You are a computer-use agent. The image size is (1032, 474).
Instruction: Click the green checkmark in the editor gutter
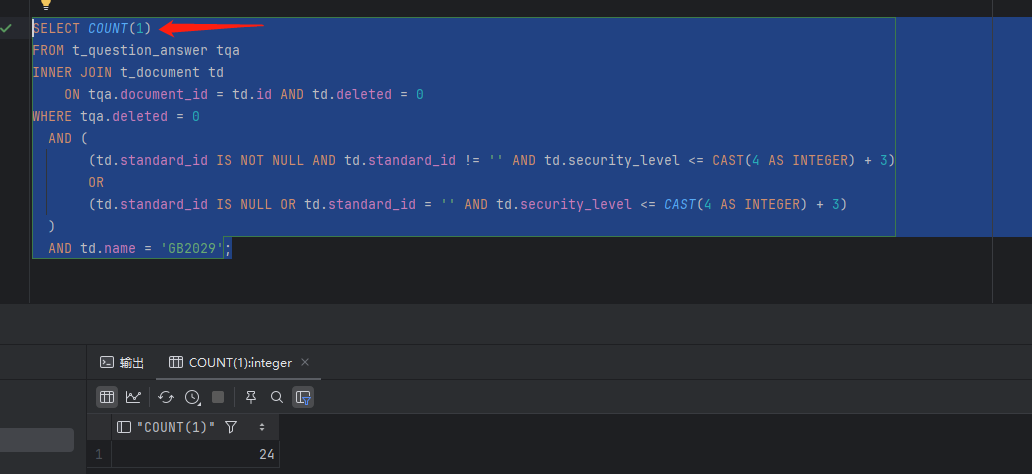(7, 28)
